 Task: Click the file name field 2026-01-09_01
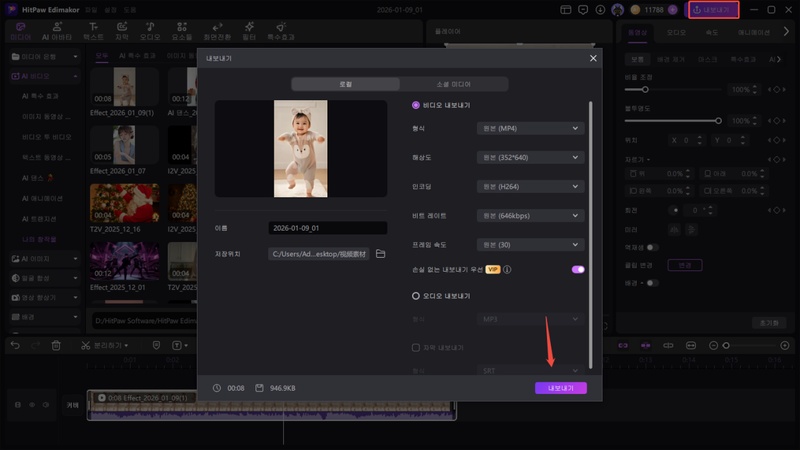coord(327,228)
